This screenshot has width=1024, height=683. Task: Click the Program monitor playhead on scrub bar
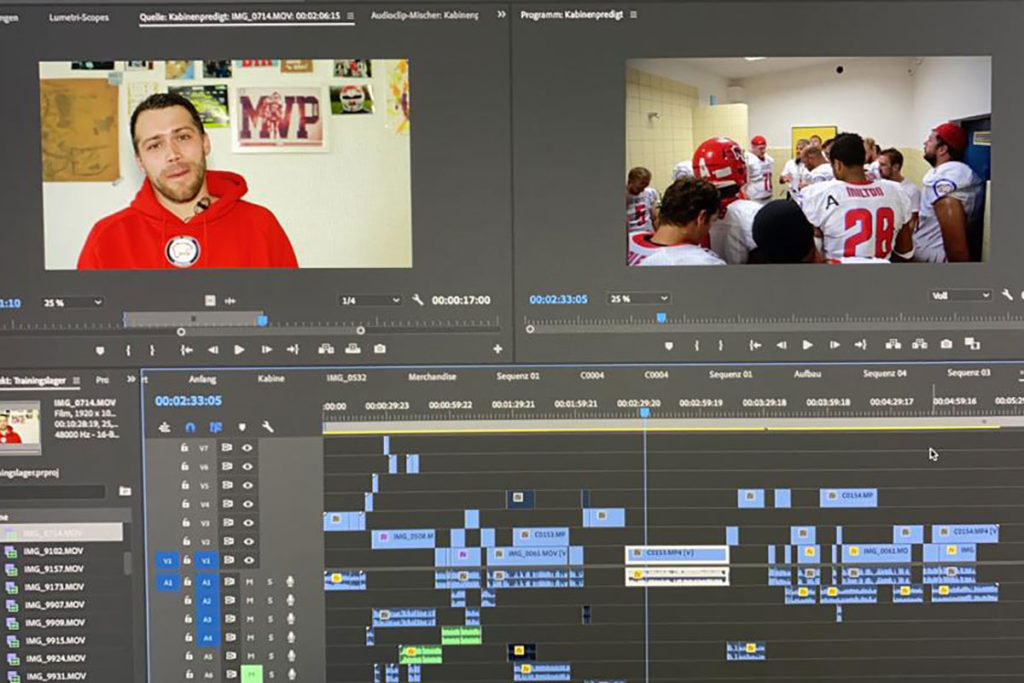point(661,317)
